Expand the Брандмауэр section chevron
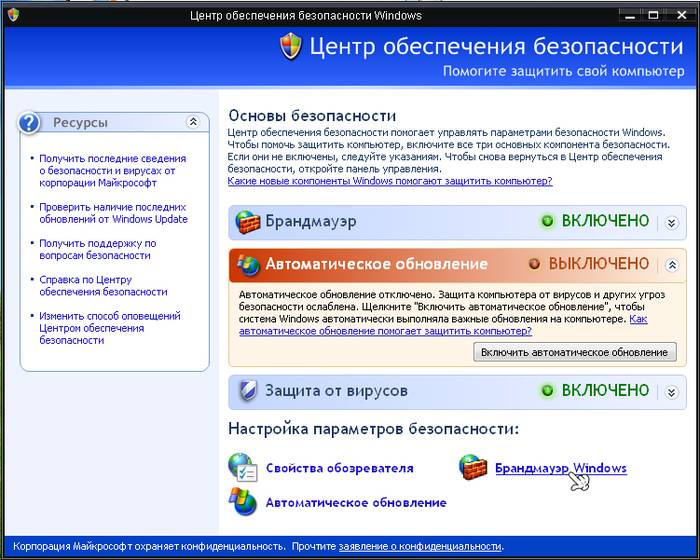This screenshot has height=560, width=700. coord(671,222)
